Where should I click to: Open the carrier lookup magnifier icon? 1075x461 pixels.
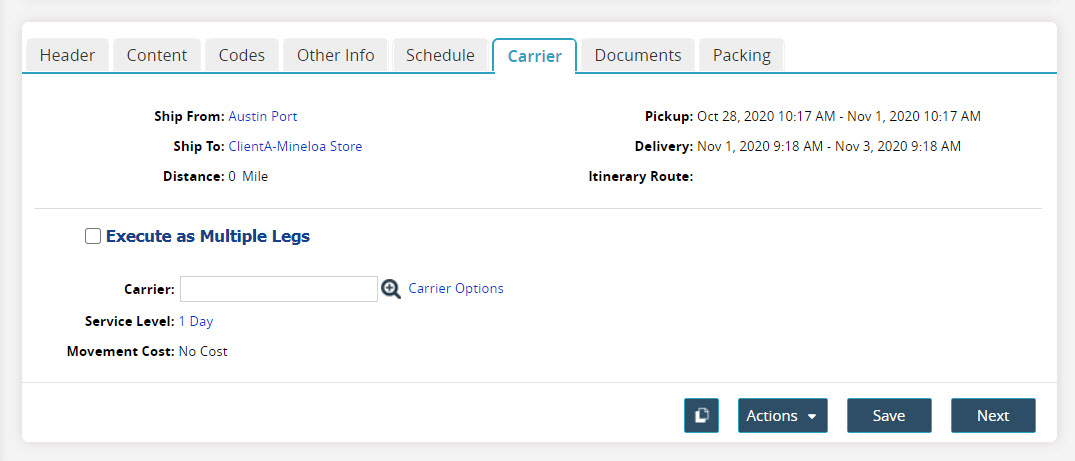click(x=391, y=289)
